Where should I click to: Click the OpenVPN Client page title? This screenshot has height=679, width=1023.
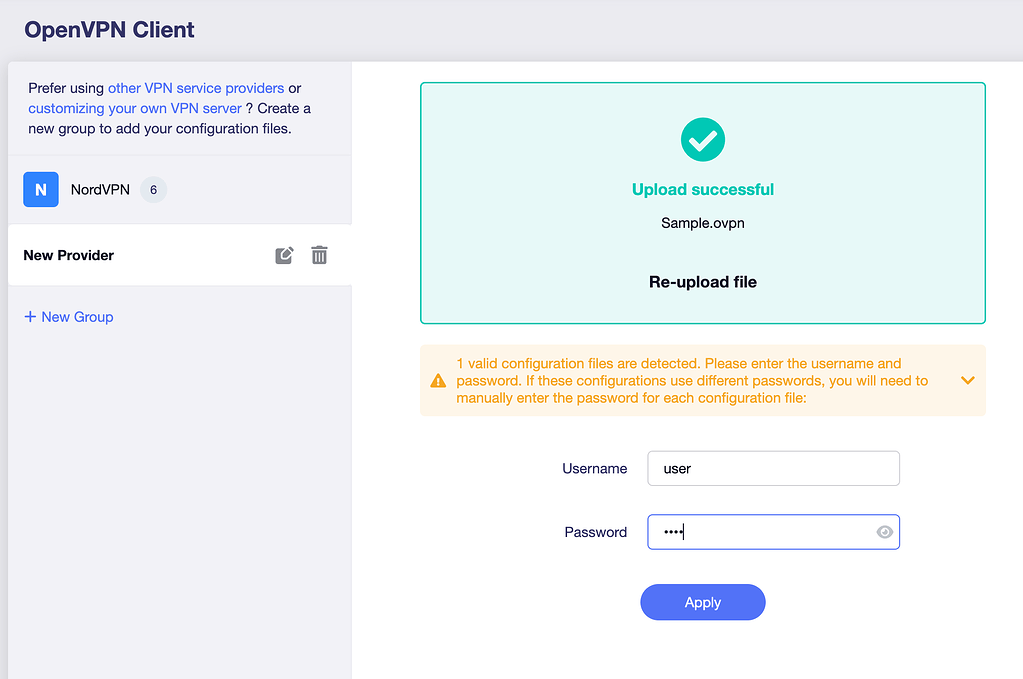(x=110, y=30)
